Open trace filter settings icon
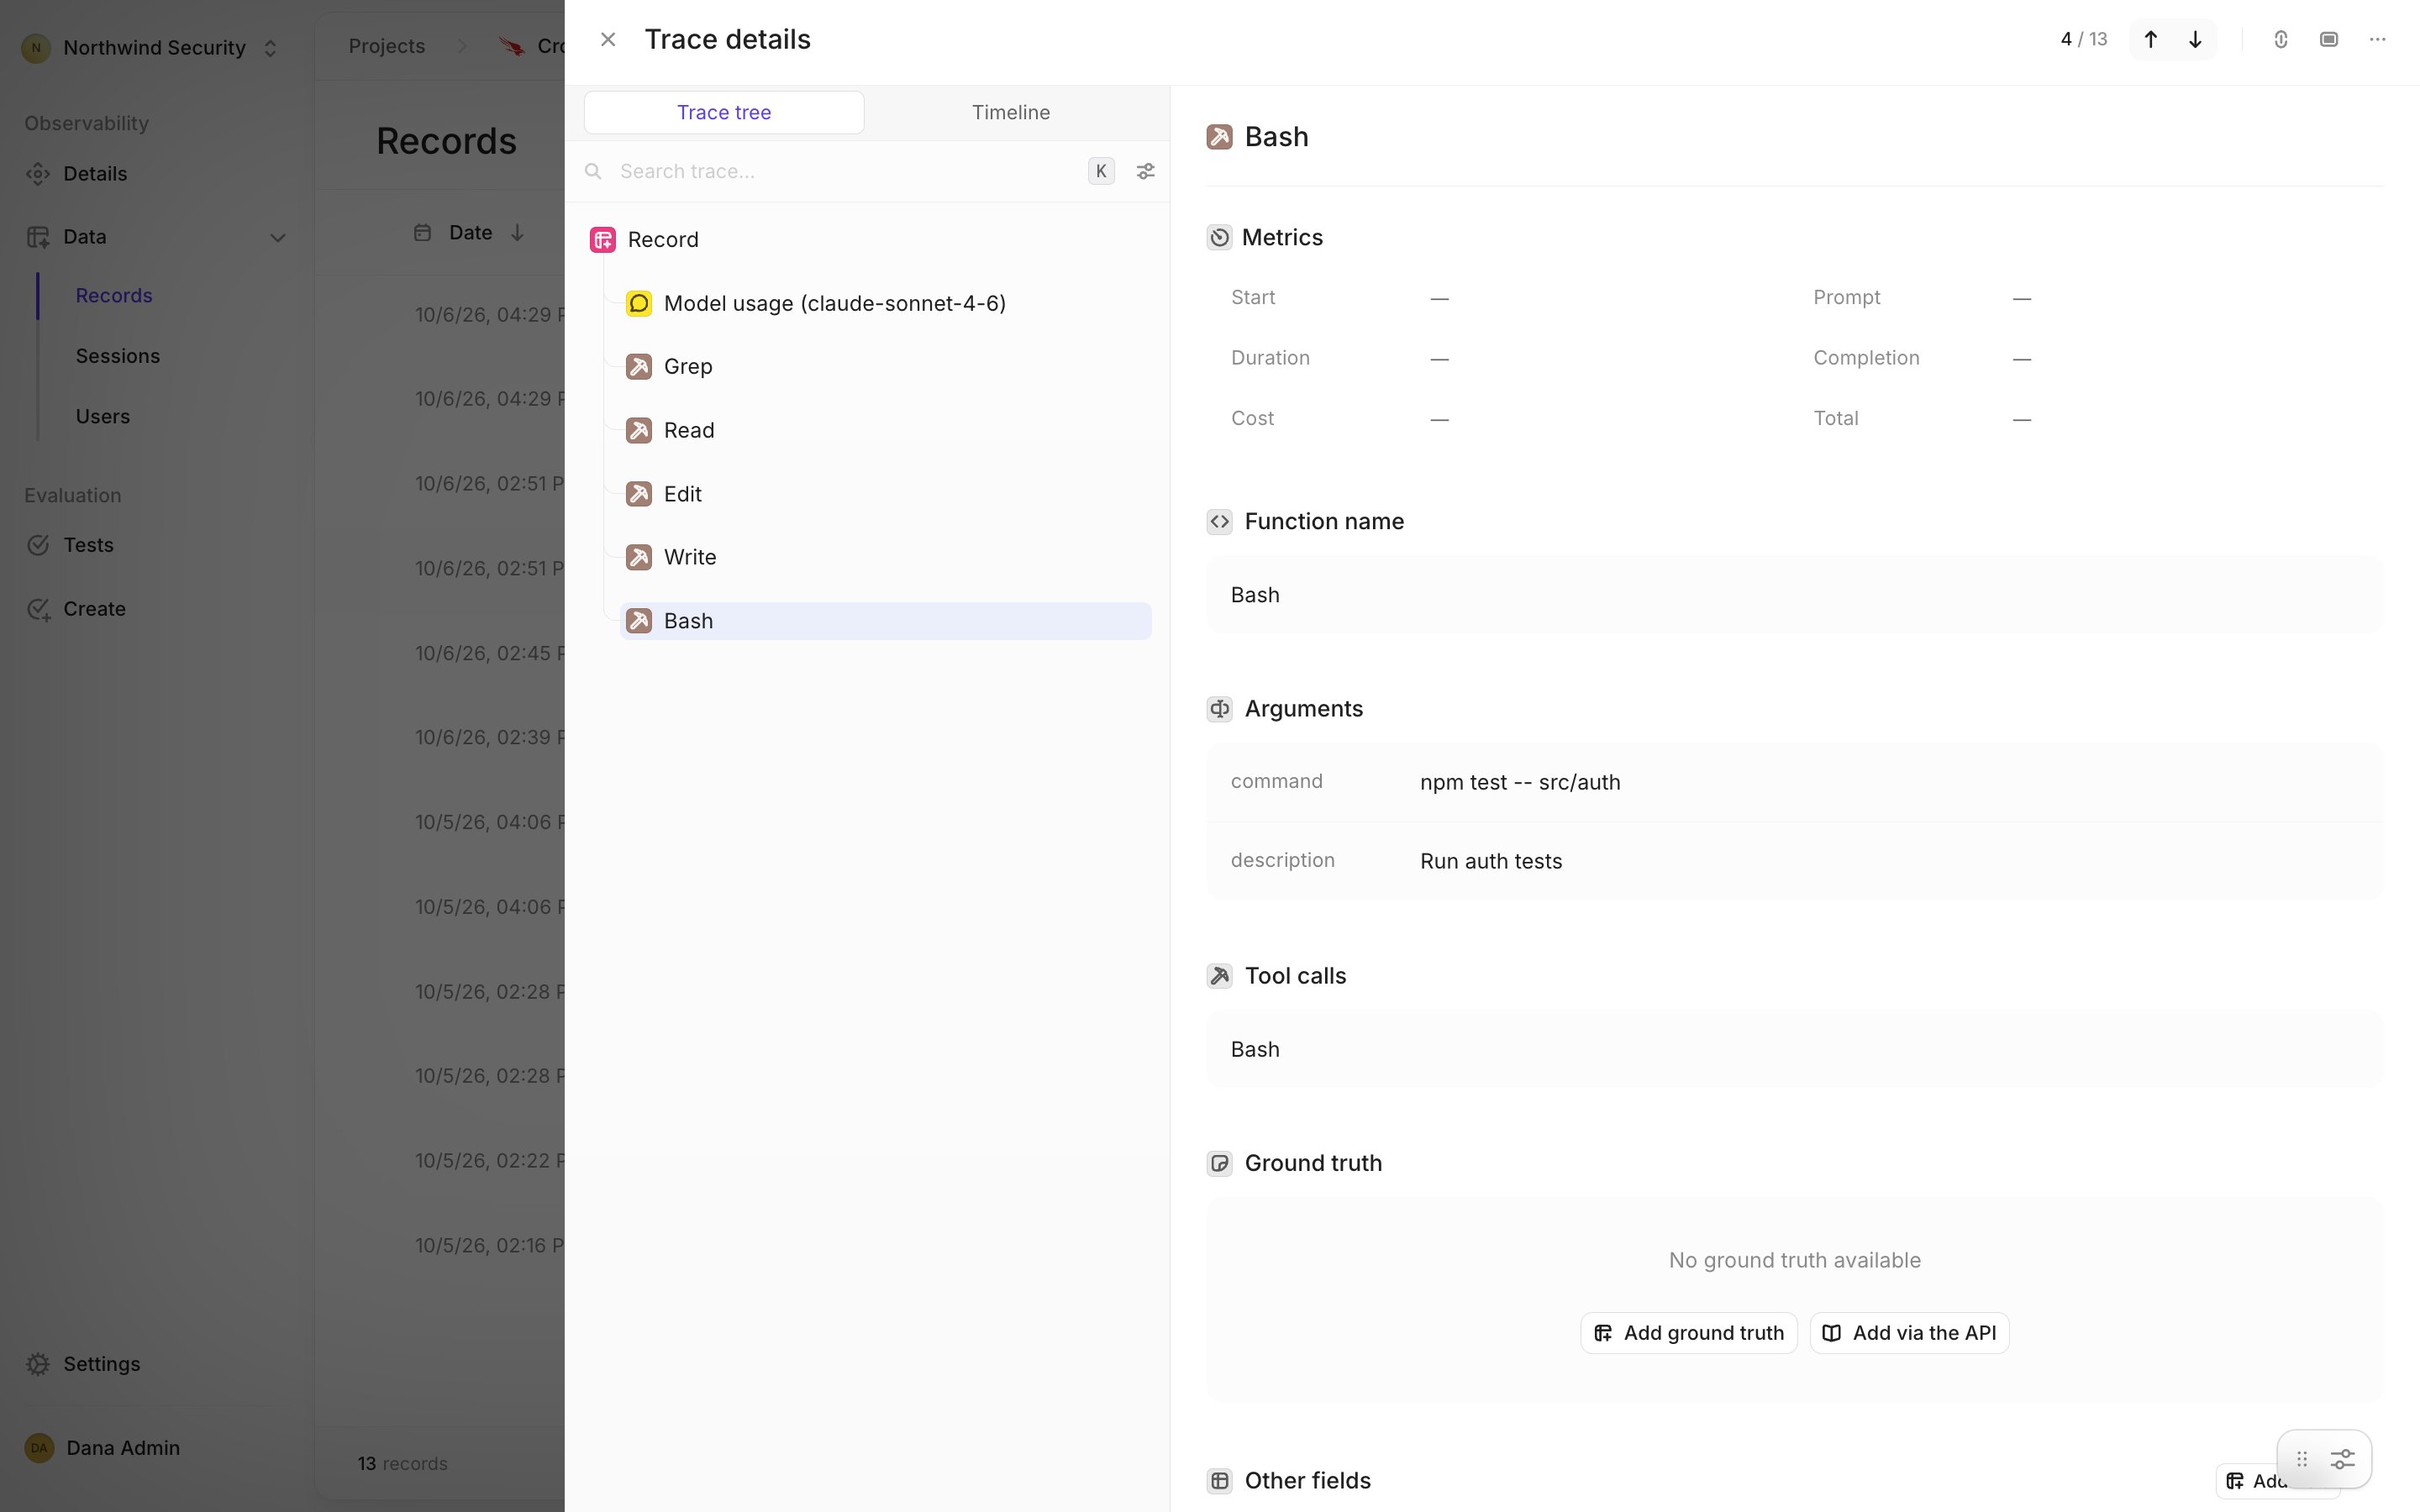The image size is (2420, 1512). (x=1145, y=172)
